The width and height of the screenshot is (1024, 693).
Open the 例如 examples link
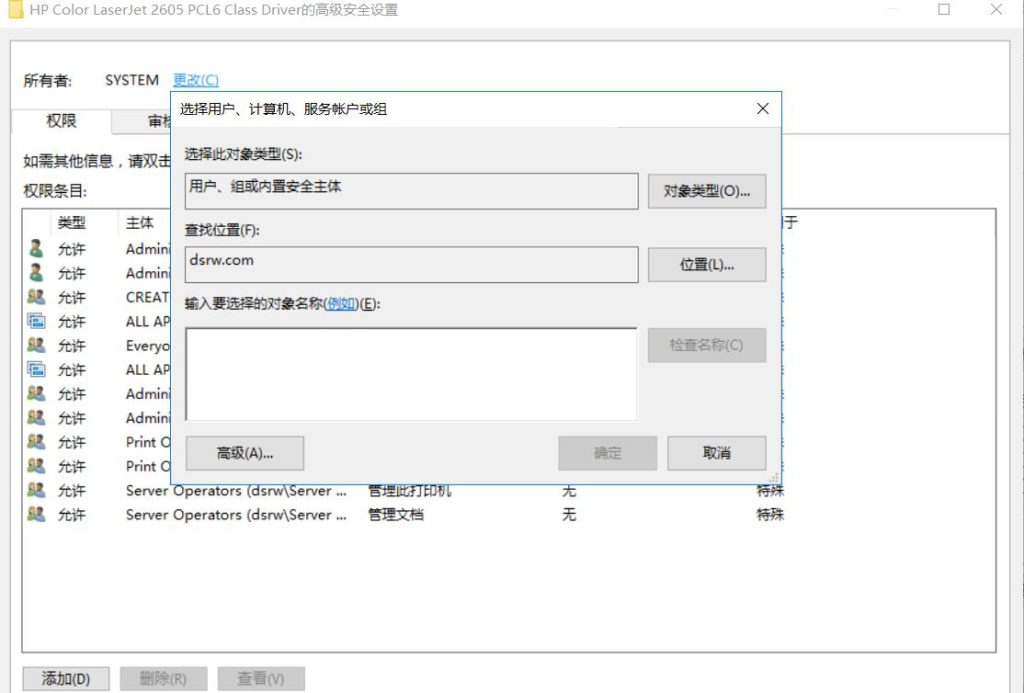[341, 304]
